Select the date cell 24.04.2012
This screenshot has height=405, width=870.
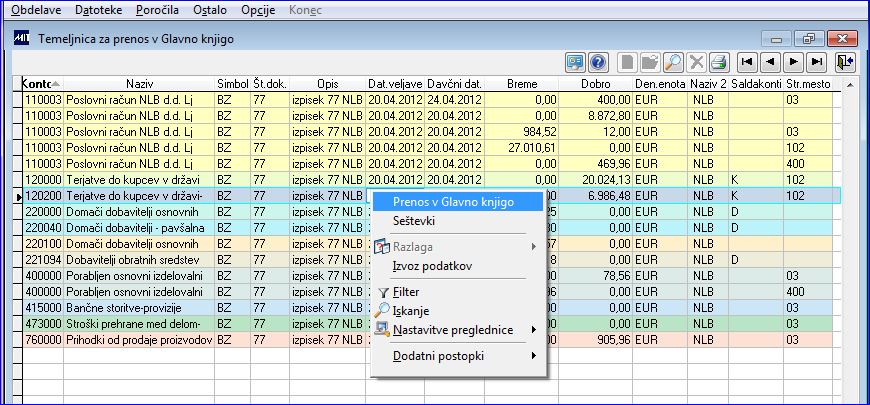click(455, 100)
